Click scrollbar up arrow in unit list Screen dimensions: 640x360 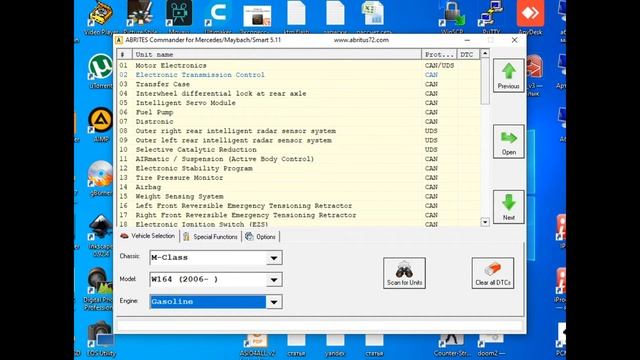485,53
